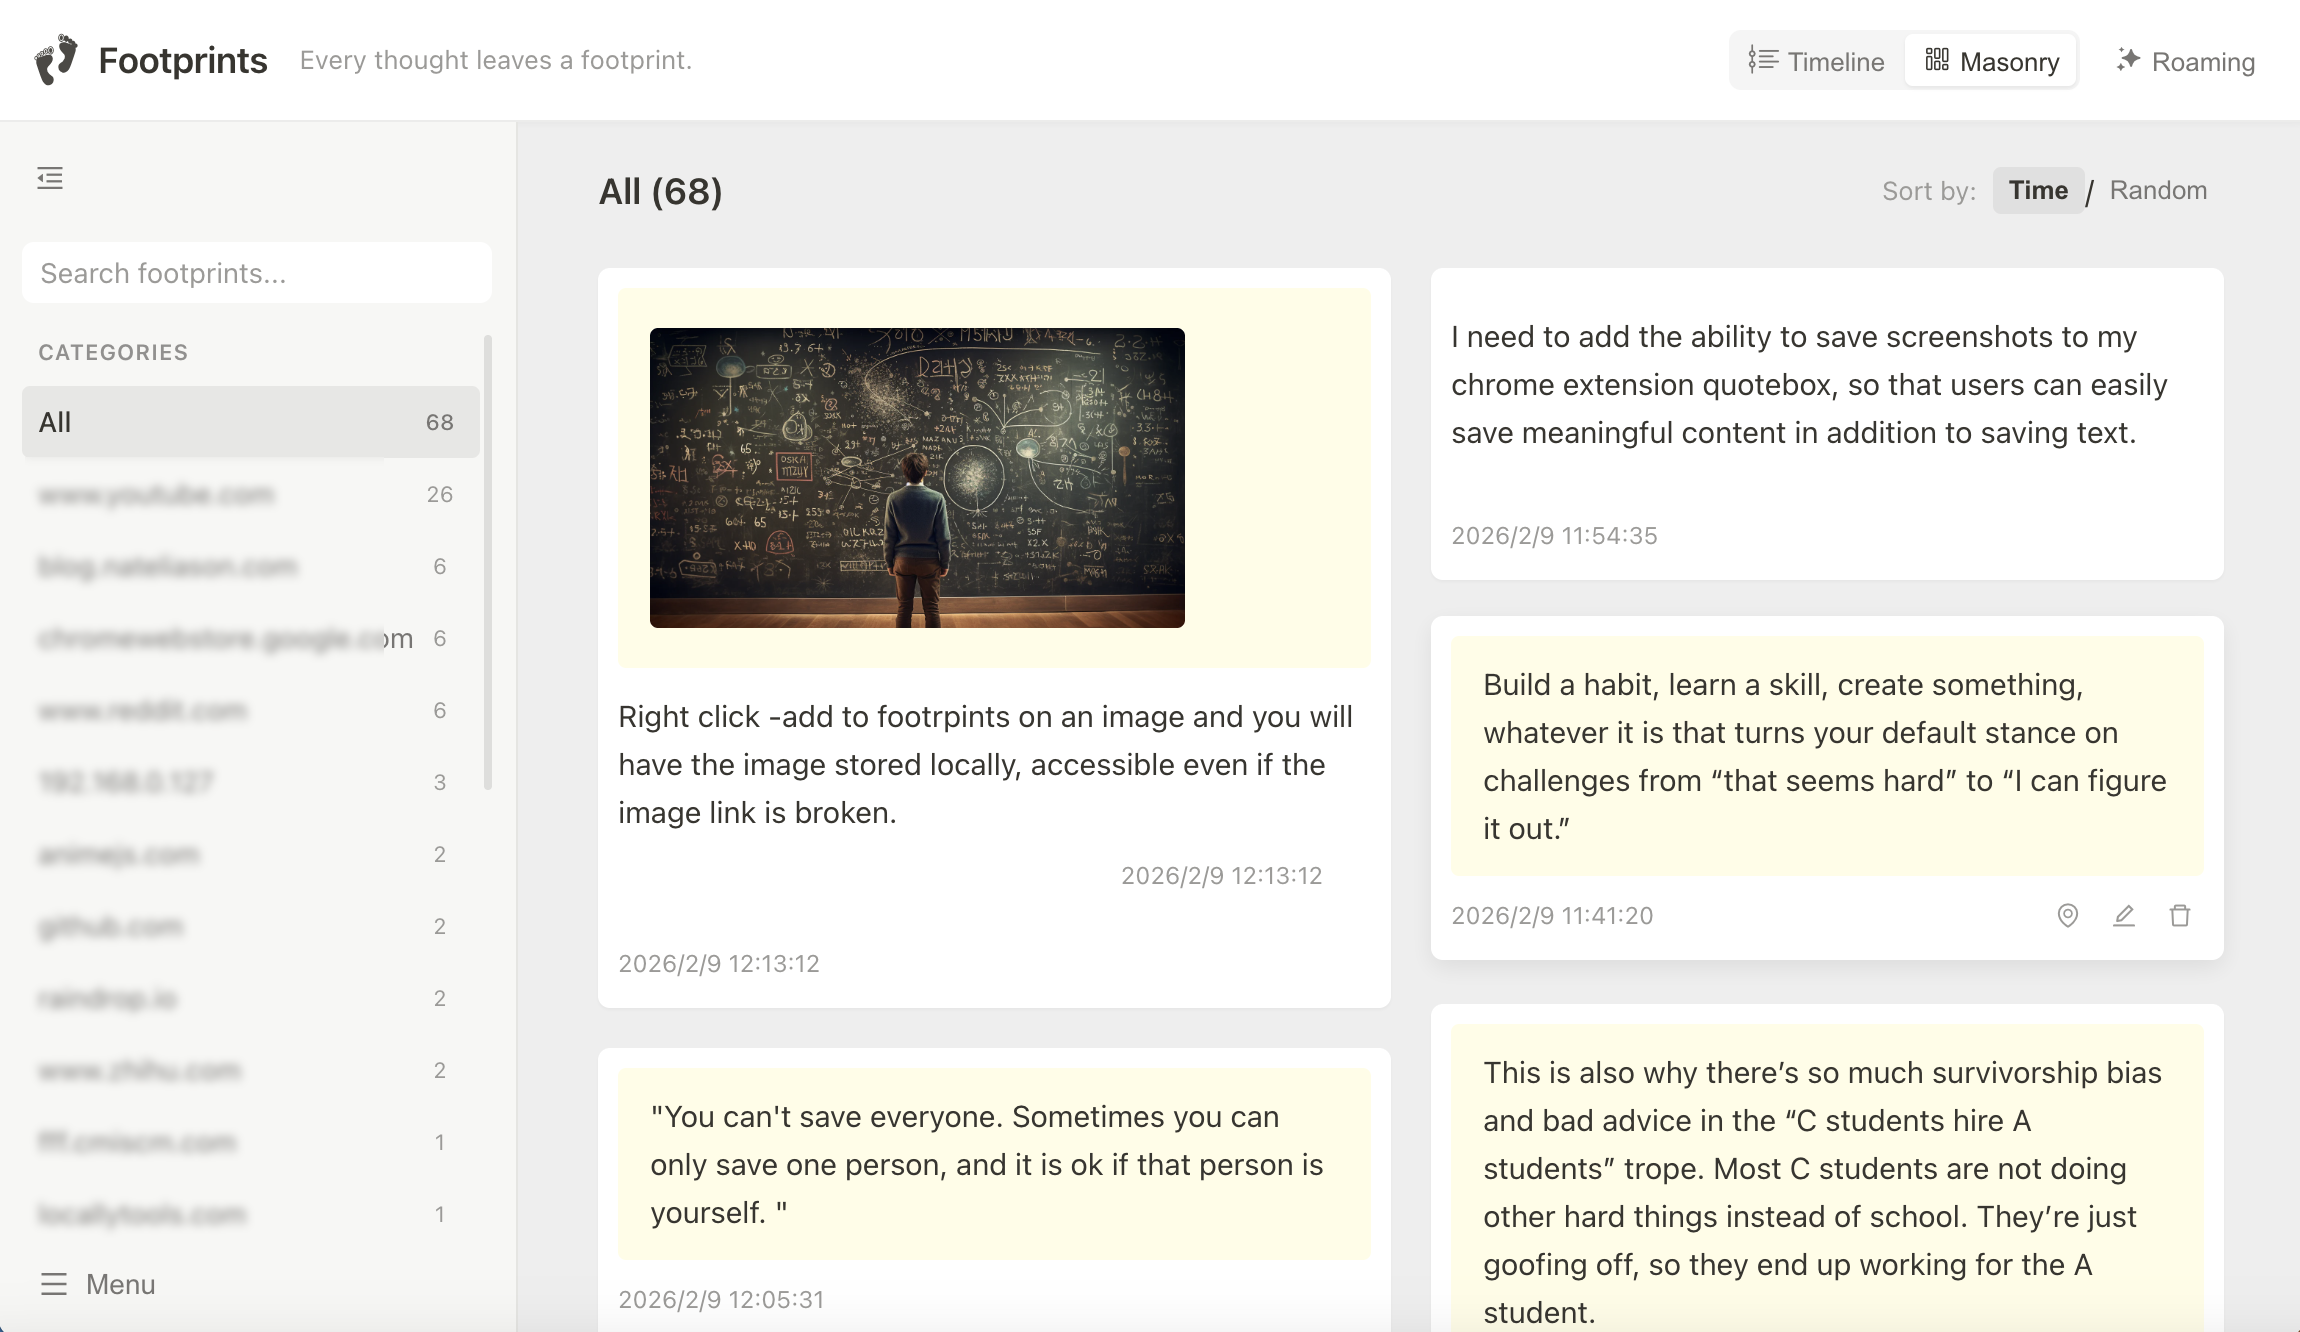Select the All category with 68 items
Image resolution: width=2300 pixels, height=1332 pixels.
(250, 422)
